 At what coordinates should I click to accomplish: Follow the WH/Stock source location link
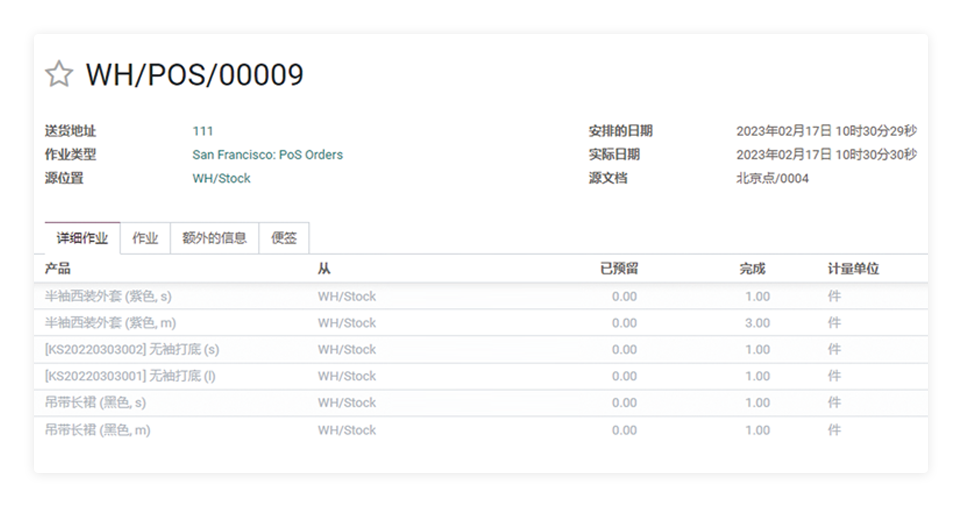221,179
